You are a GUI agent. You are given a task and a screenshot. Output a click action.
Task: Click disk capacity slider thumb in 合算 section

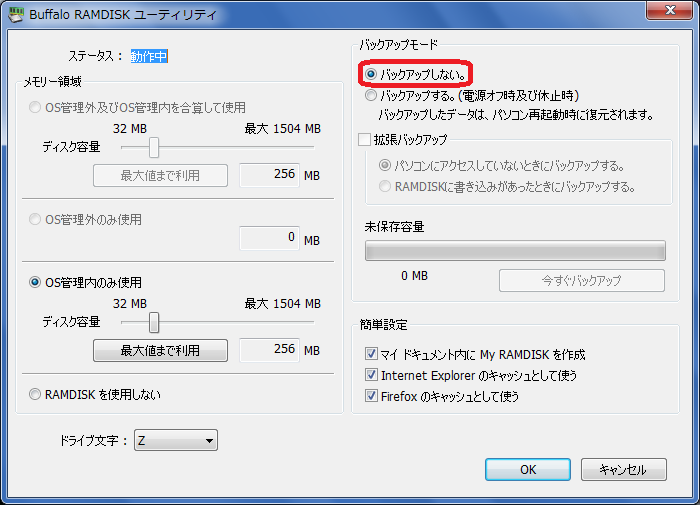tap(154, 147)
